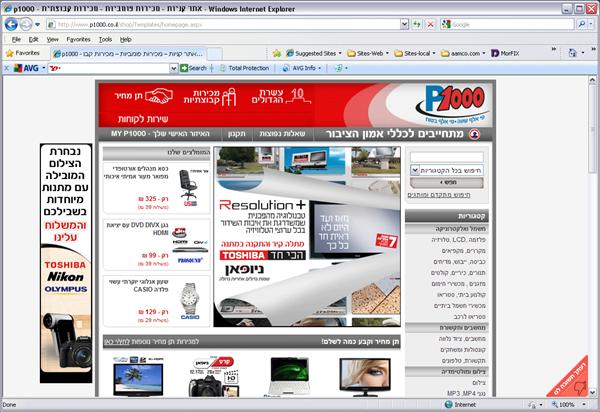The image size is (600, 412).
Task: Click the red Stop loading icon
Action: click(430, 24)
